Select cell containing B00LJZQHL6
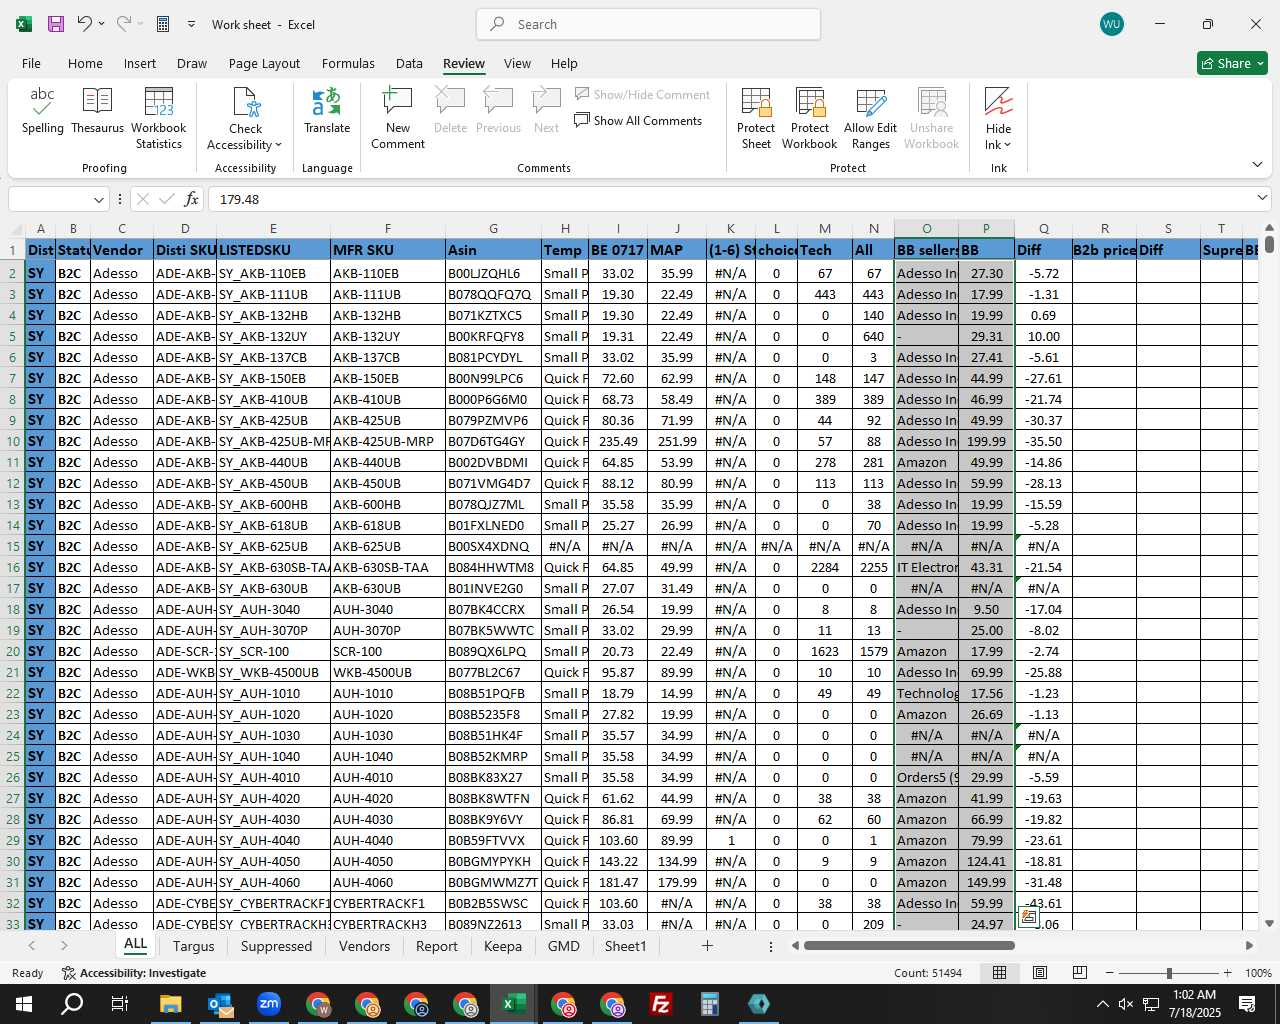 click(493, 273)
